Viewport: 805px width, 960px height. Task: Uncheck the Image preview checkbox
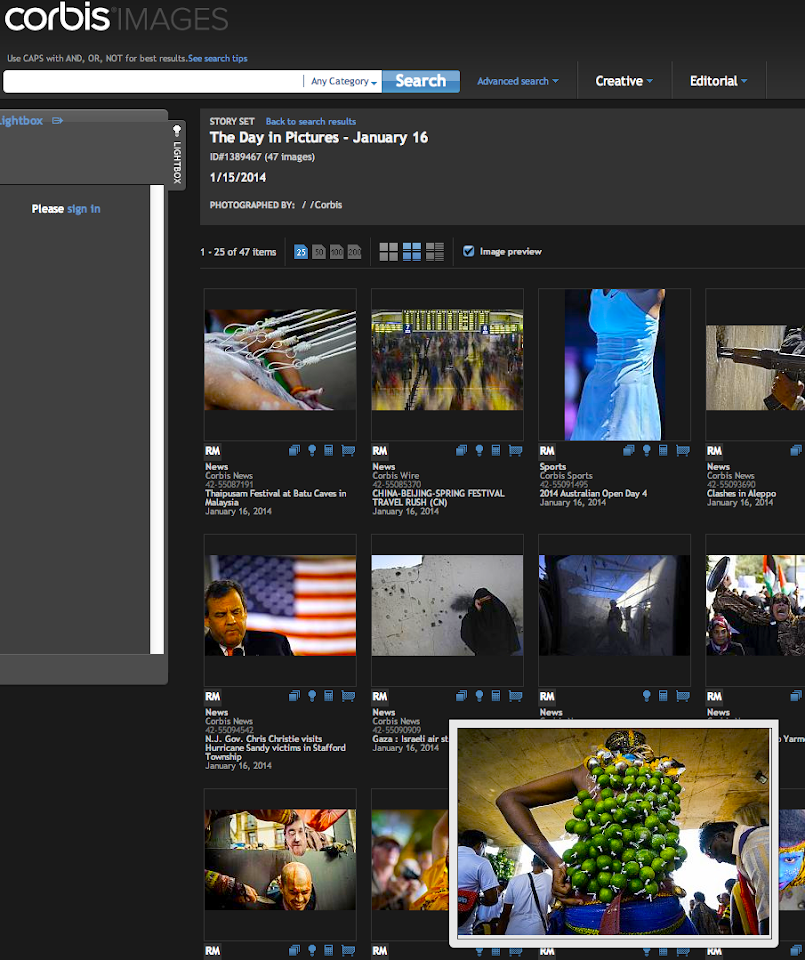tap(468, 251)
